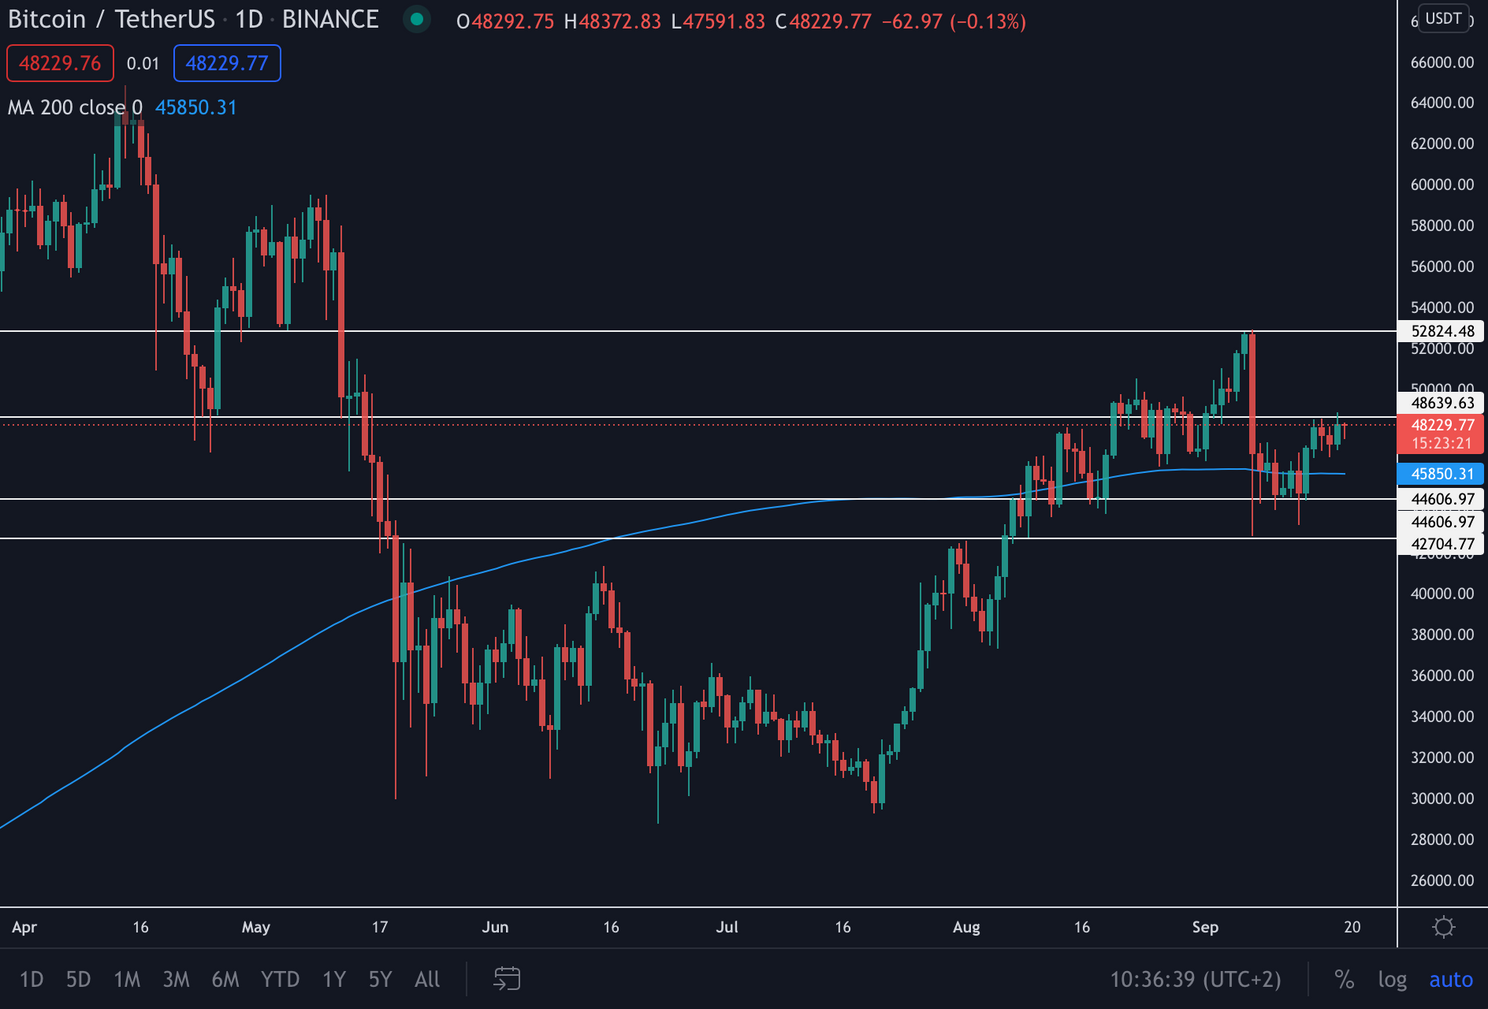This screenshot has width=1488, height=1009.
Task: Click the red sell price 48229.76
Action: pyautogui.click(x=60, y=63)
